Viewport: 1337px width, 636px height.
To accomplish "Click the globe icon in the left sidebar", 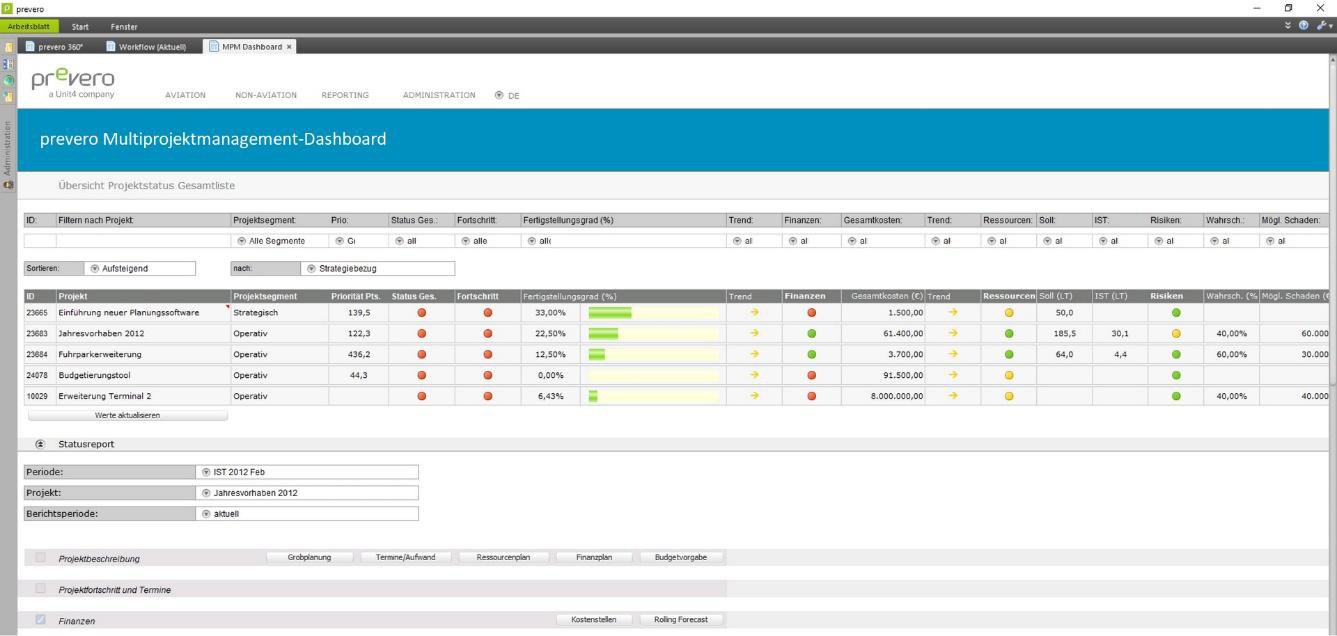I will click(8, 79).
